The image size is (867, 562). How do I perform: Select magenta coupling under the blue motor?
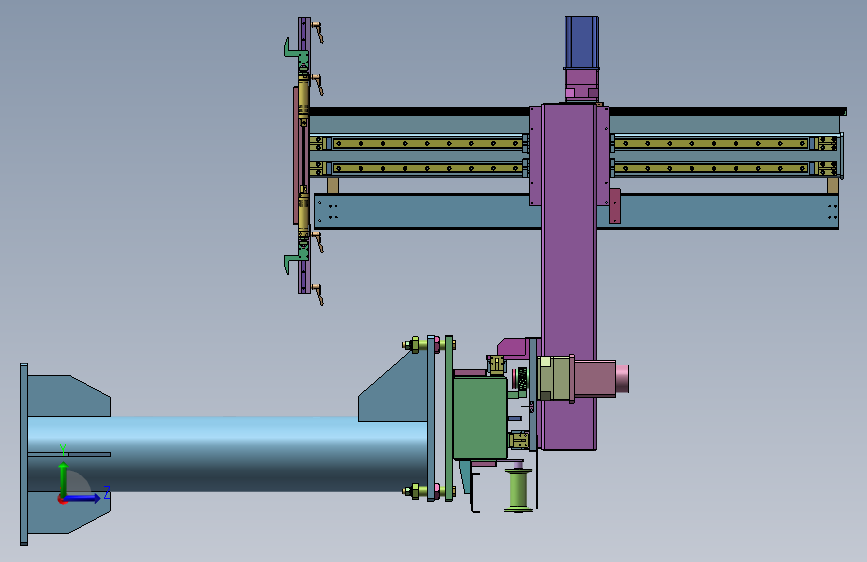[581, 84]
